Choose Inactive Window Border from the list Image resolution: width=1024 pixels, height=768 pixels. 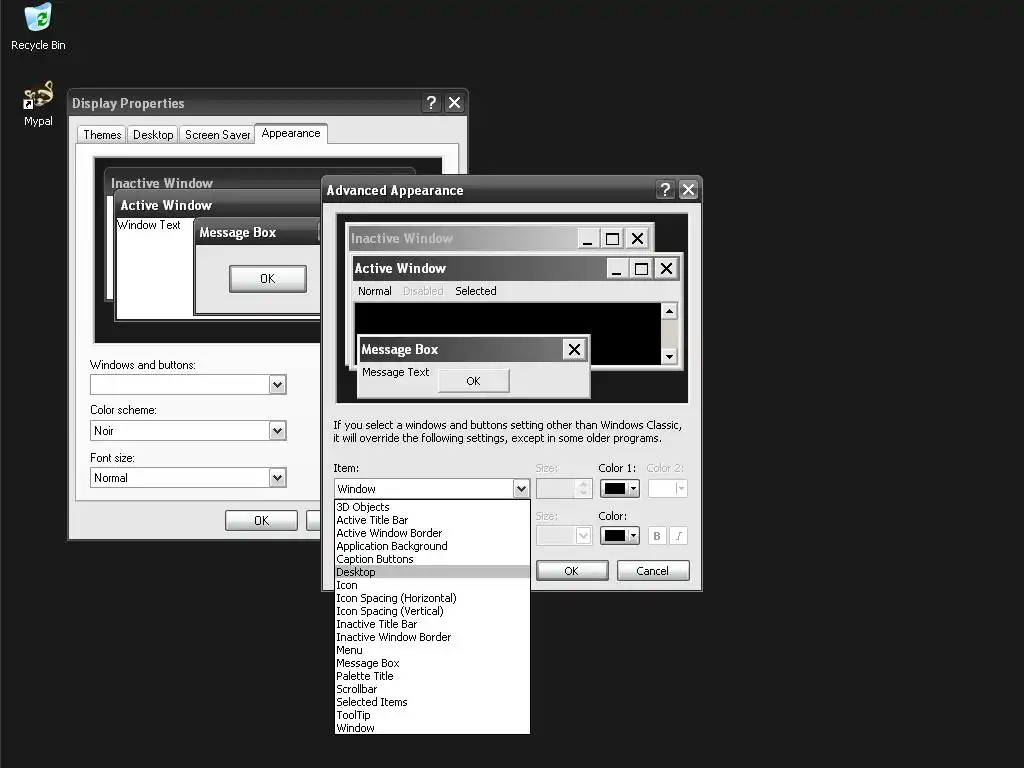(432, 637)
